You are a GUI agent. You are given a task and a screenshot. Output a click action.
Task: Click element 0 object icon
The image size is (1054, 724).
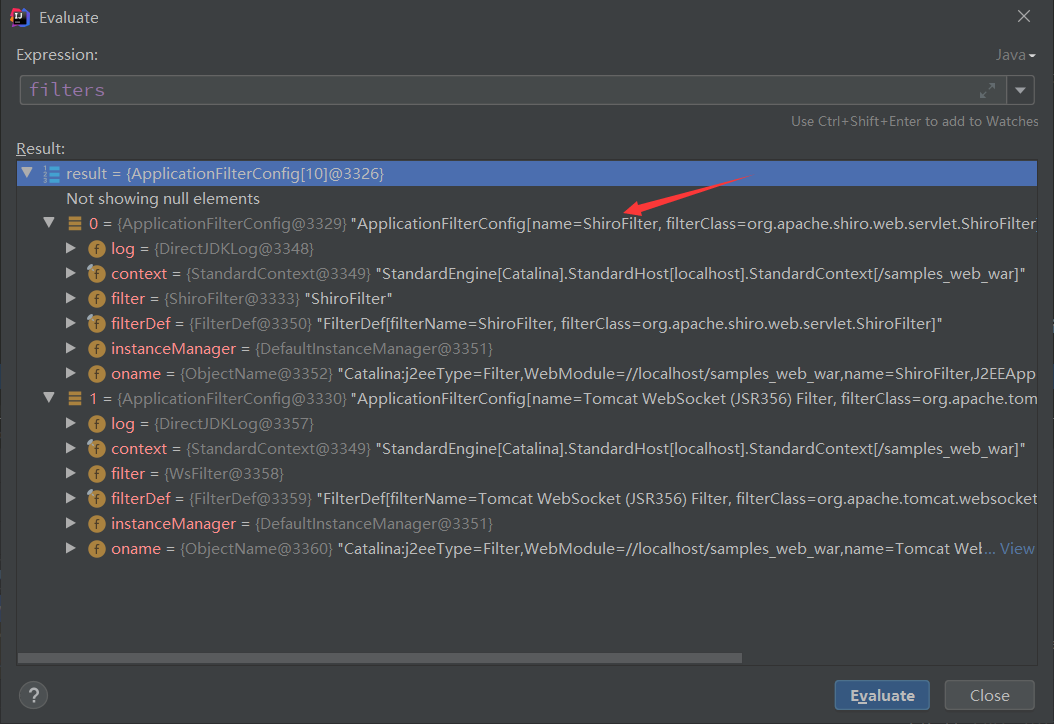click(75, 223)
